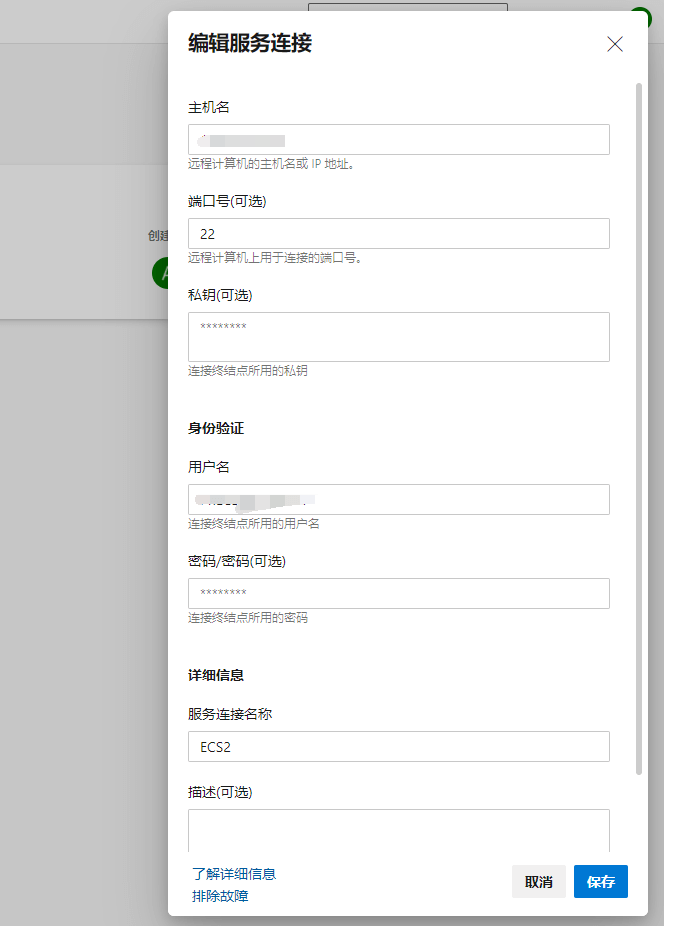Click the 端口号 field containing 22
Screen dimensions: 684x926
(x=398, y=234)
